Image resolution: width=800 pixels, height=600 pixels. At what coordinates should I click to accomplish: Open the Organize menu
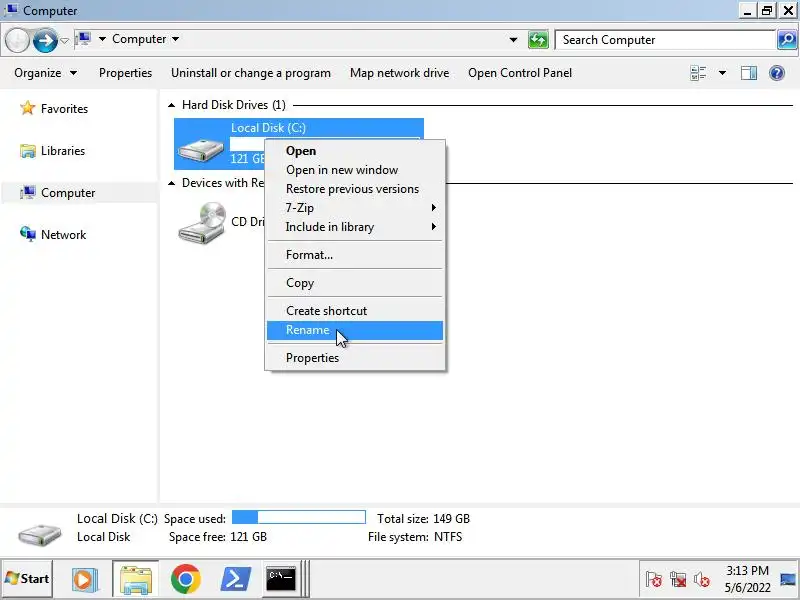[45, 73]
